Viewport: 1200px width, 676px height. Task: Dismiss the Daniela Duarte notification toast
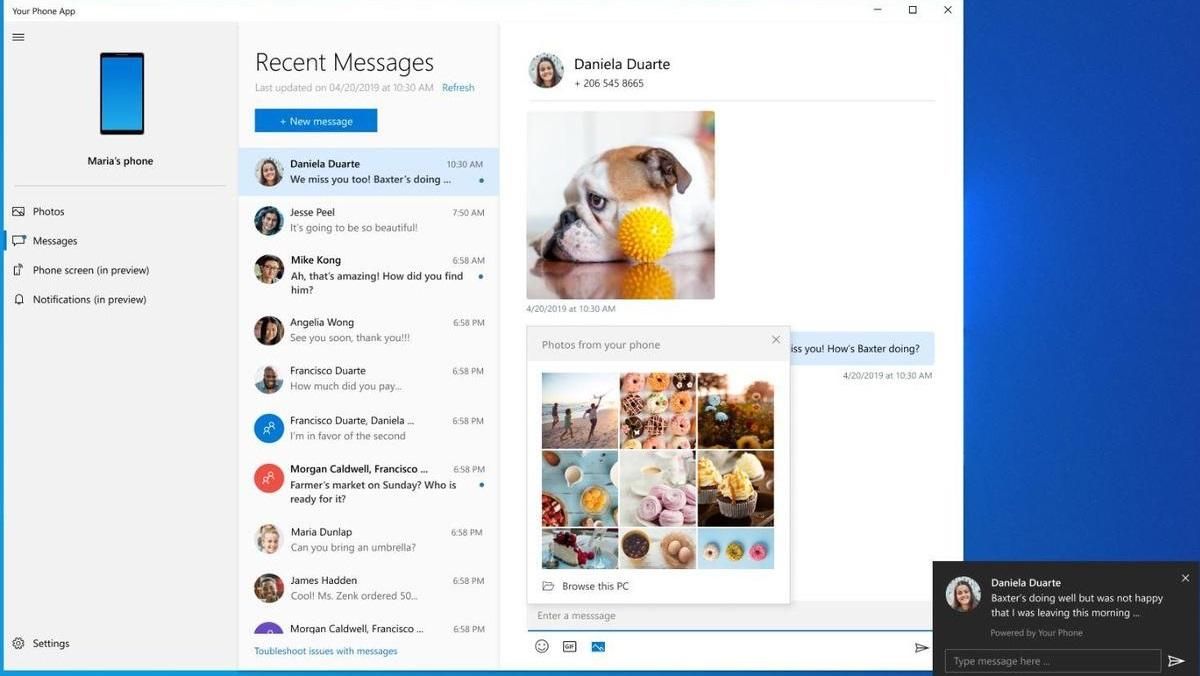[x=1185, y=578]
